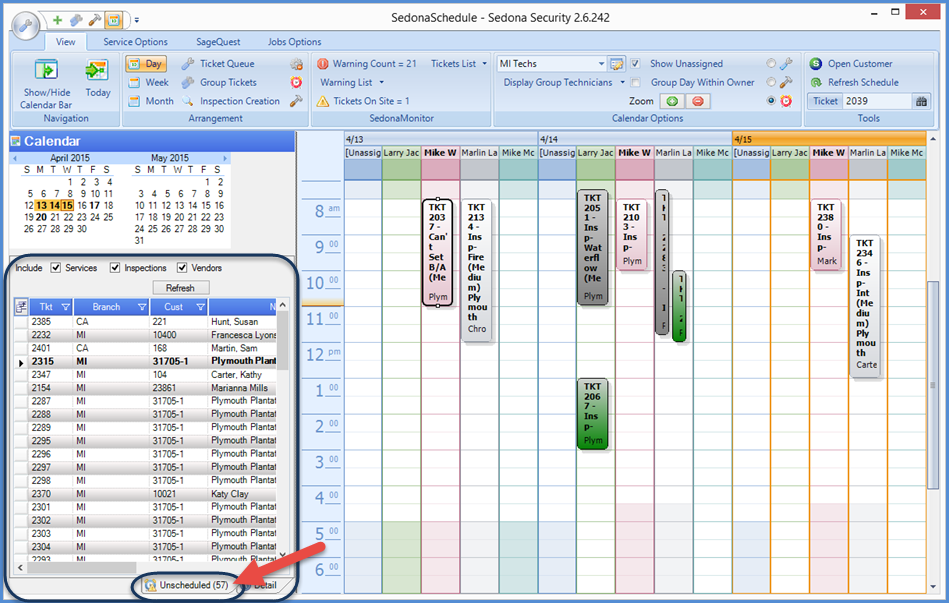This screenshot has height=603, width=949.
Task: Click the 4/13 day header
Action: tap(441, 139)
